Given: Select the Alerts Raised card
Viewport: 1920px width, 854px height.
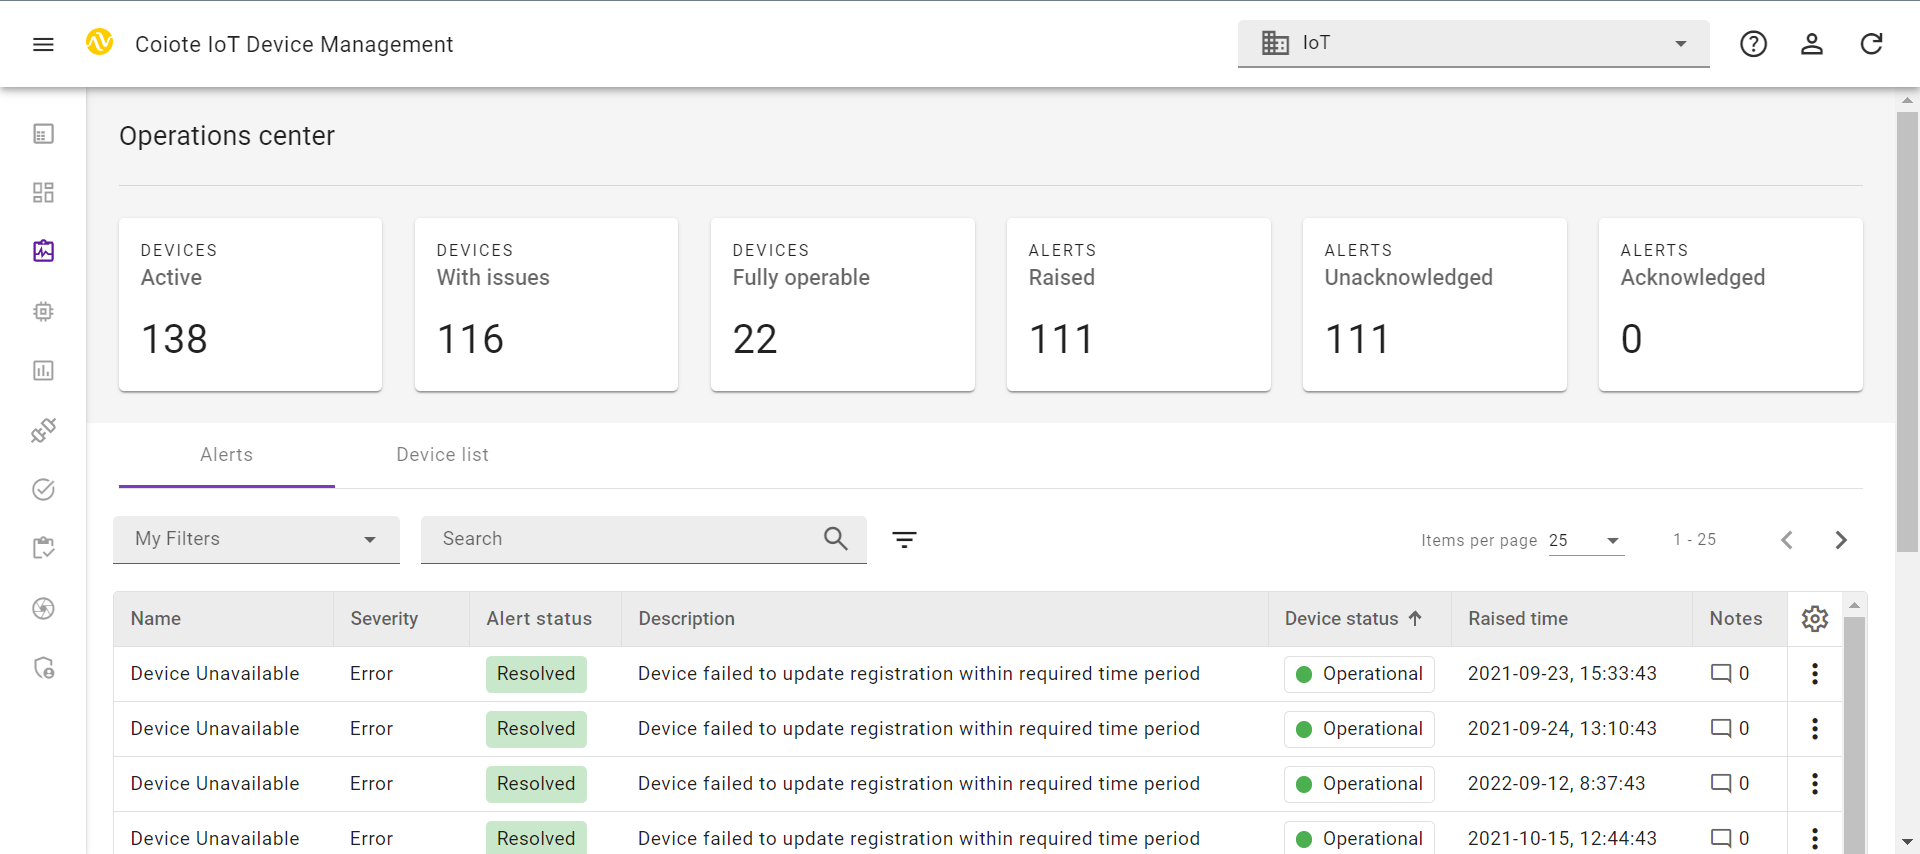Looking at the screenshot, I should click(1138, 304).
